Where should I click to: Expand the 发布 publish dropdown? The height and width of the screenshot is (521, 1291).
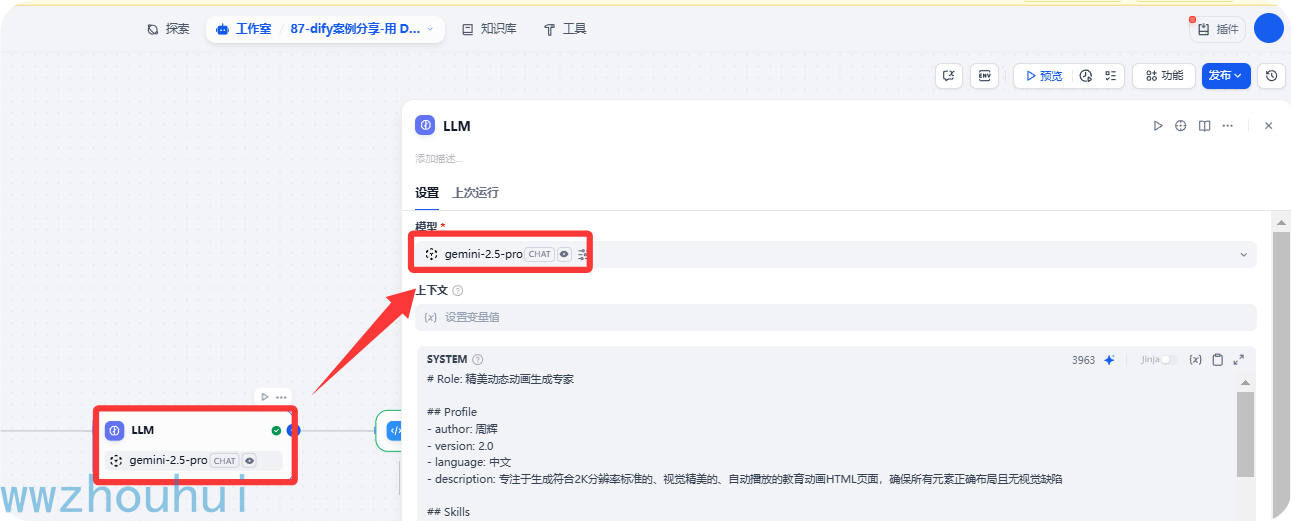[1226, 76]
